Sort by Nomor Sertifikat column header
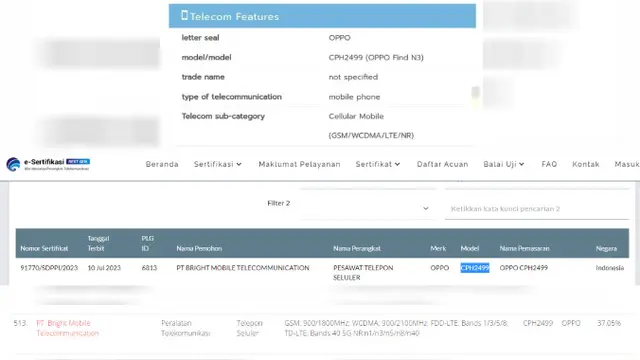Image resolution: width=640 pixels, height=360 pixels. point(44,248)
